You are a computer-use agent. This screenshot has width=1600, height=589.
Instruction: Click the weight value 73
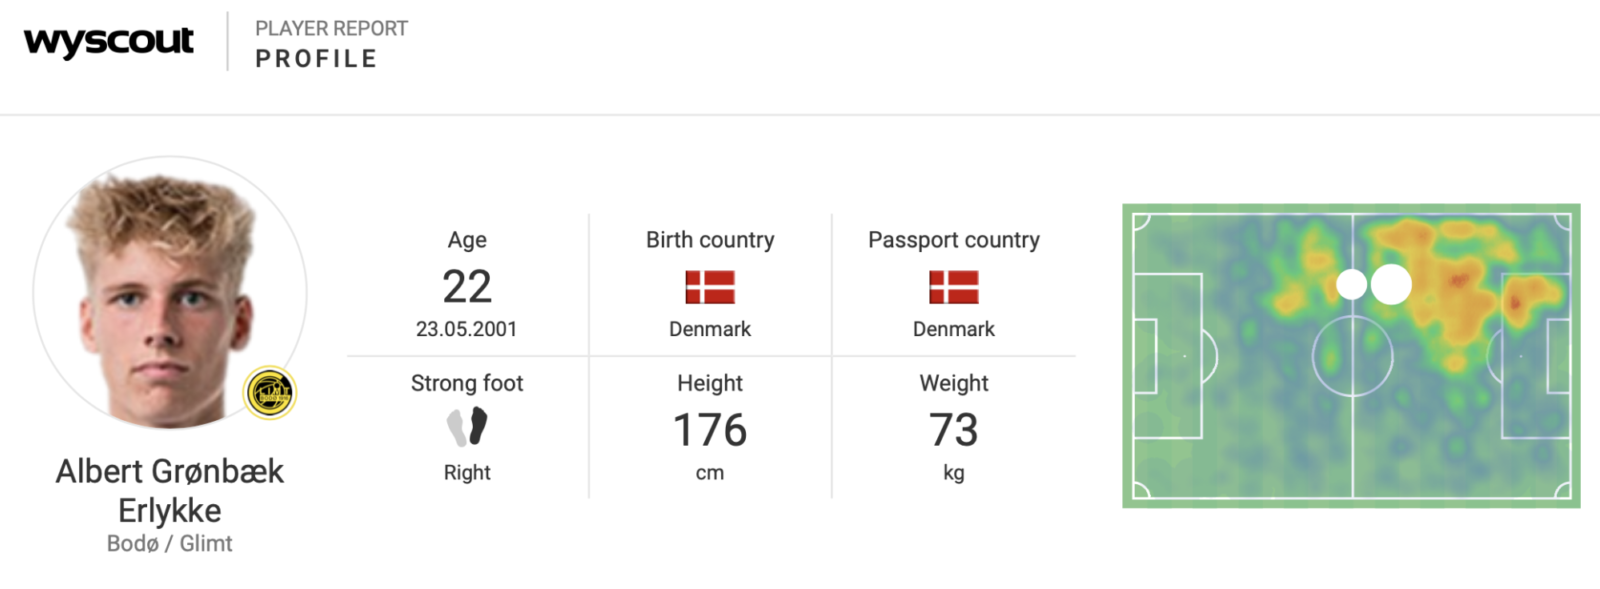click(x=954, y=430)
